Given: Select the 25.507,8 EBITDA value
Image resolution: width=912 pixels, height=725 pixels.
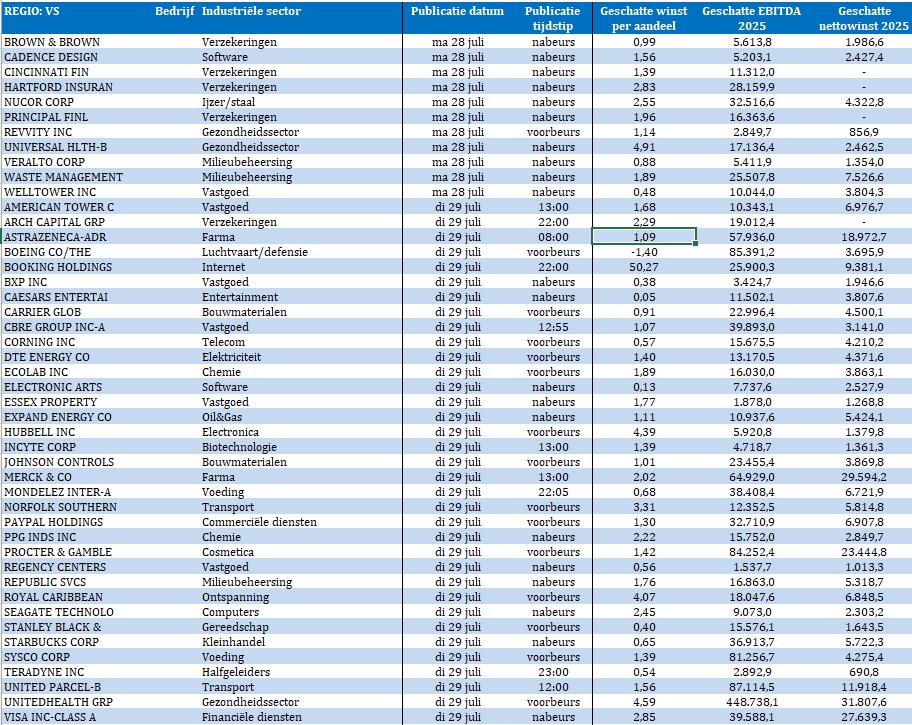Looking at the screenshot, I should (x=751, y=177).
